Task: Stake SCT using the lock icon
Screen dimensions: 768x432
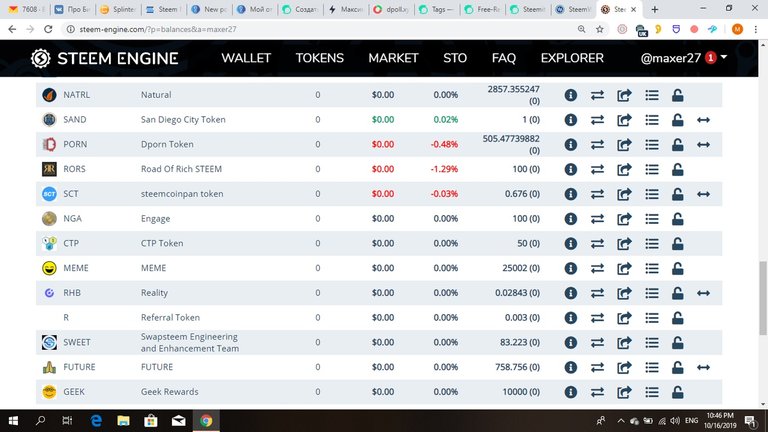Action: 677,194
